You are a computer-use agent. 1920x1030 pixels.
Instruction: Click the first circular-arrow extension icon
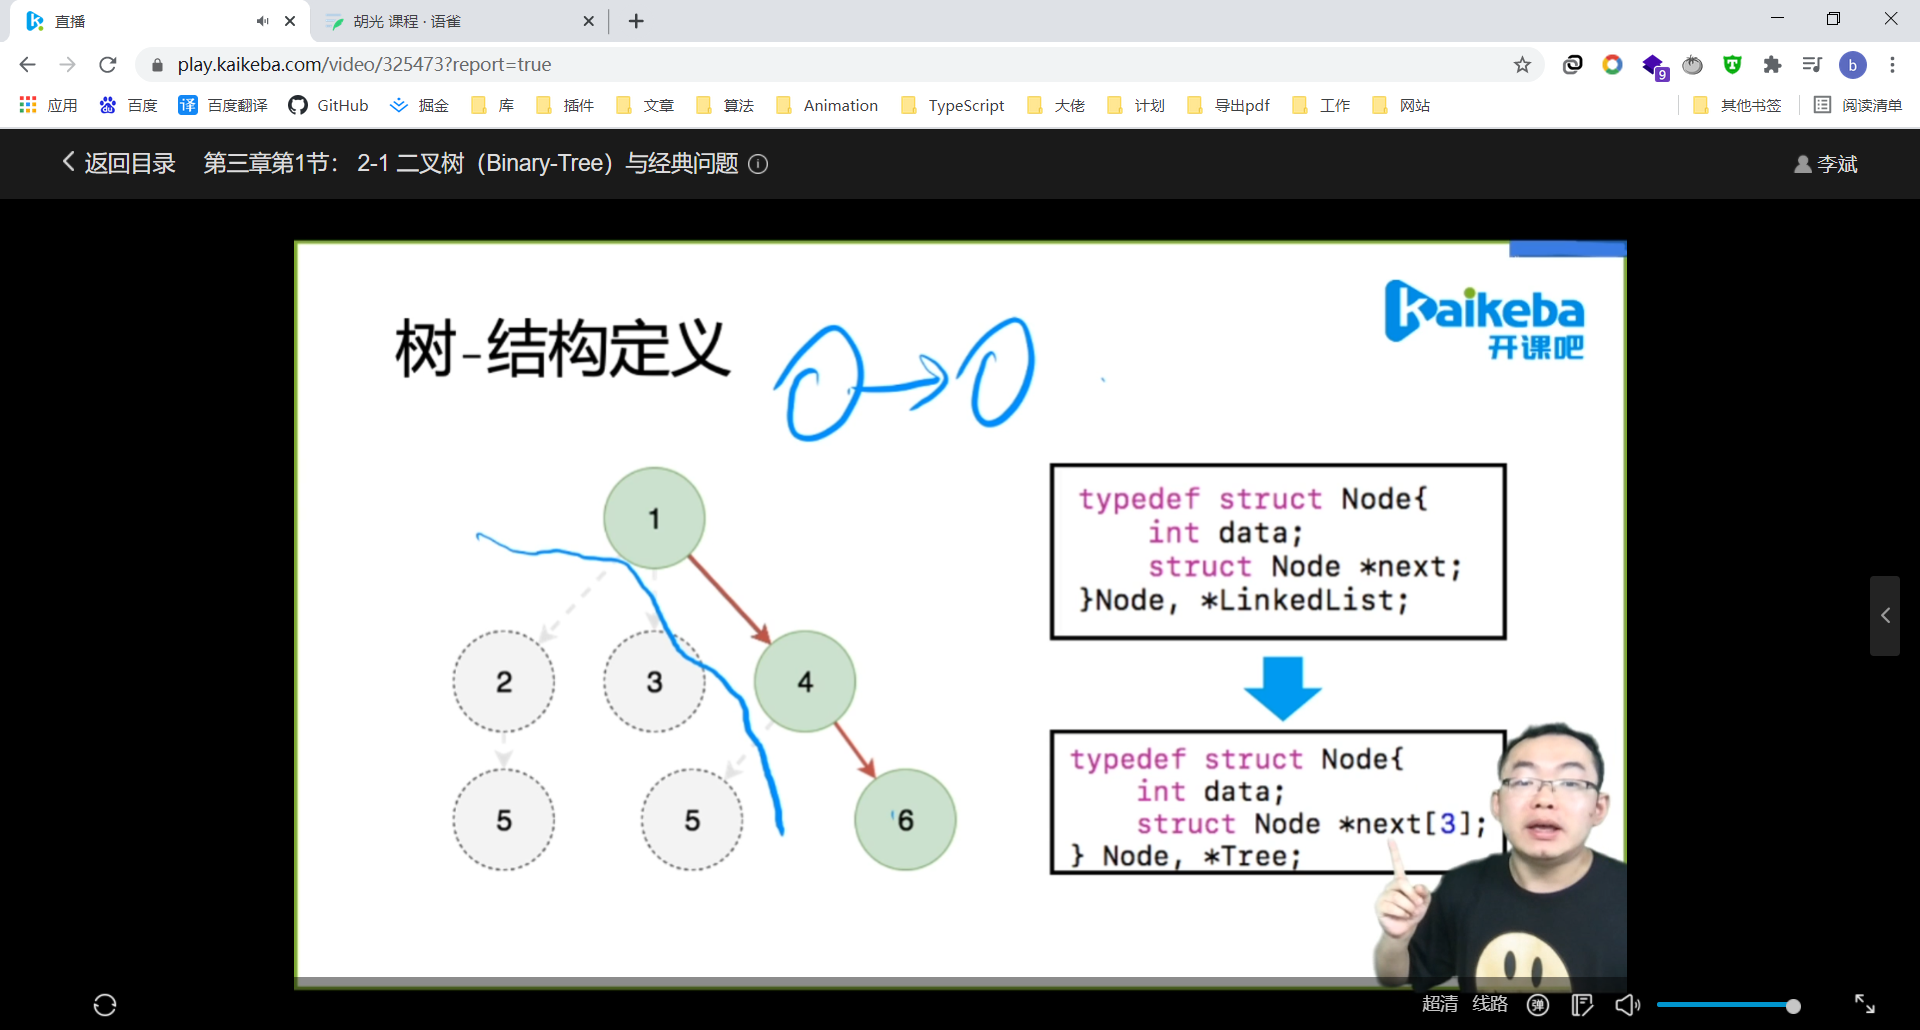point(1573,65)
